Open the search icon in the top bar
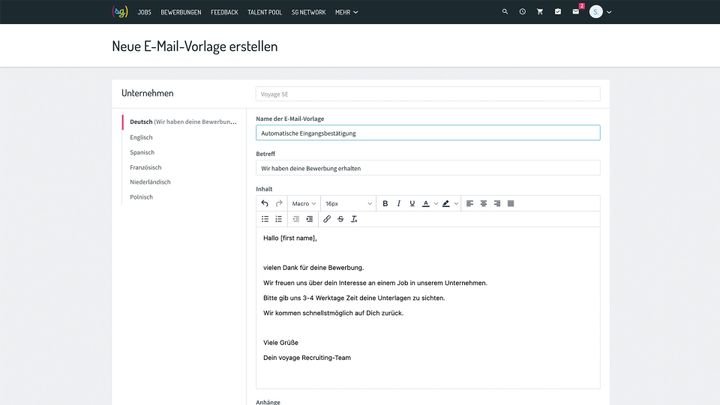This screenshot has height=405, width=720. point(505,12)
